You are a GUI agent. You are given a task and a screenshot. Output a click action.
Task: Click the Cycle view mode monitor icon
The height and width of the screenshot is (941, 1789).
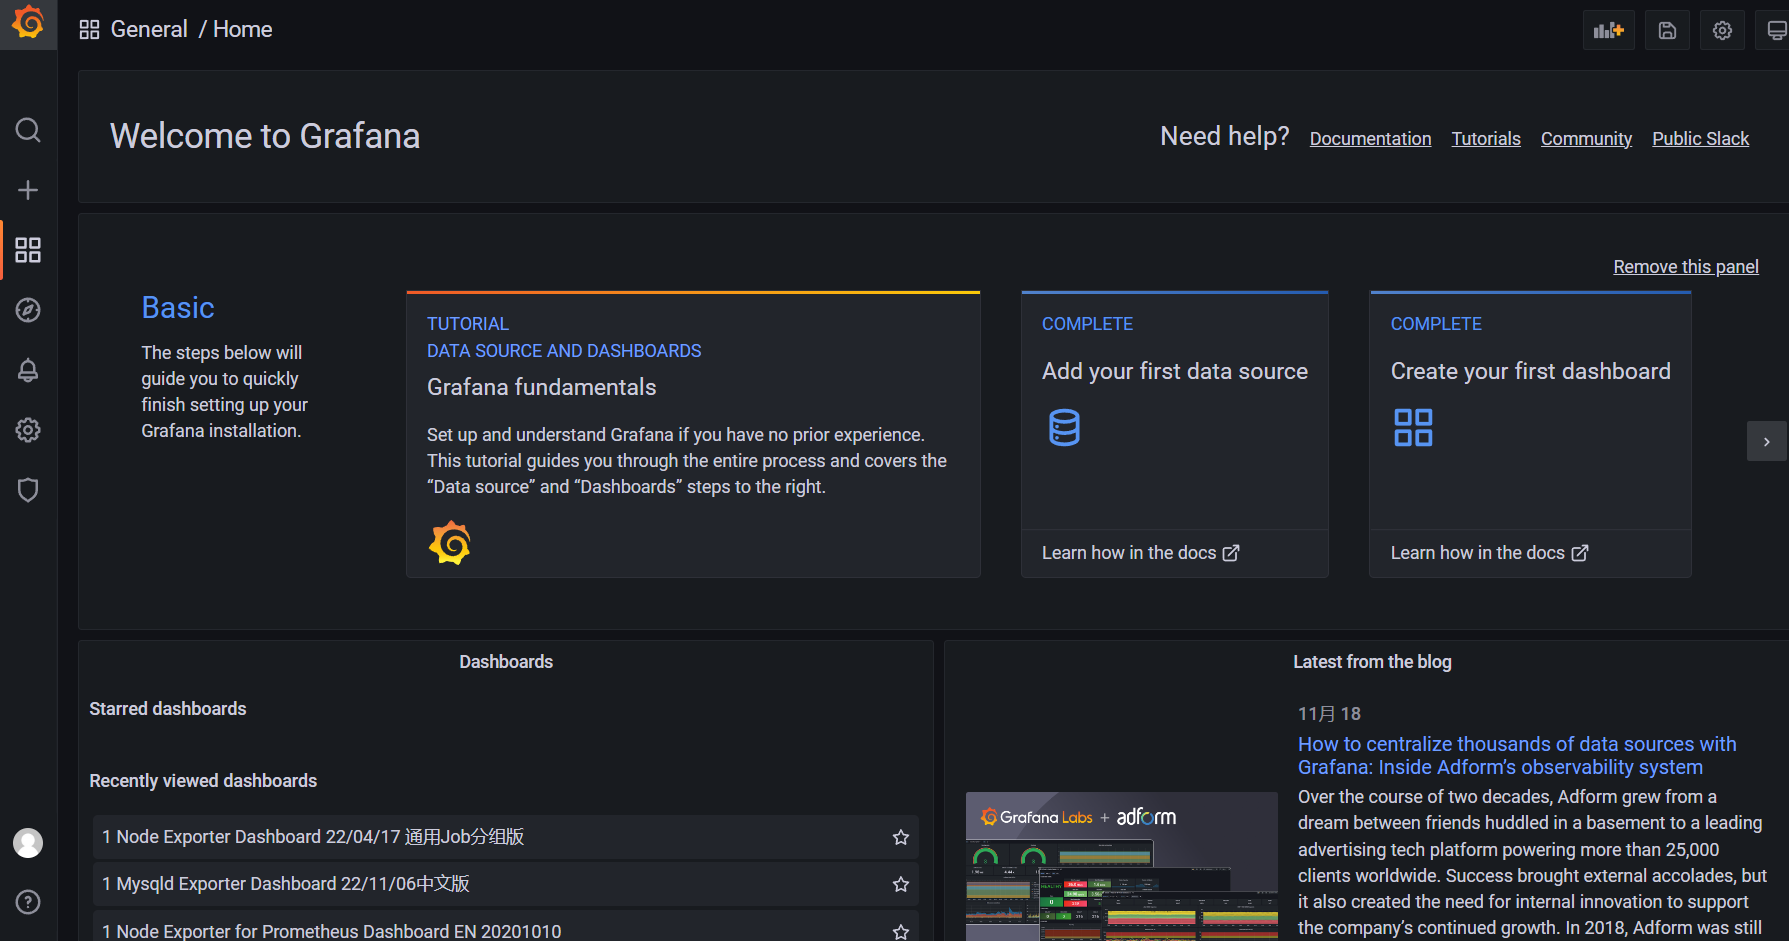(1776, 30)
